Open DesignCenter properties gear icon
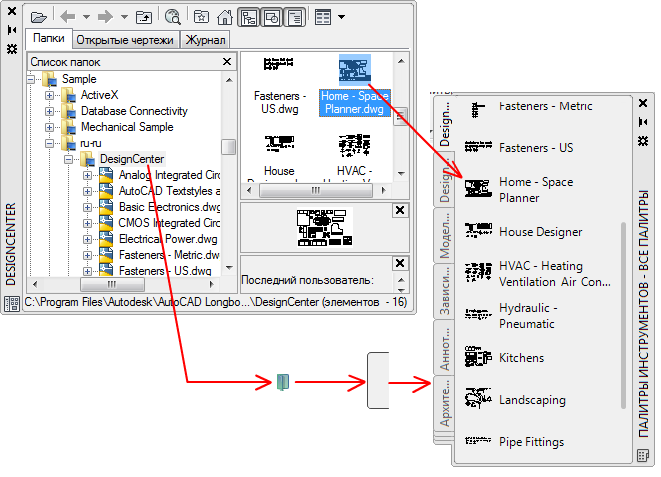The height and width of the screenshot is (477, 661). [12, 49]
